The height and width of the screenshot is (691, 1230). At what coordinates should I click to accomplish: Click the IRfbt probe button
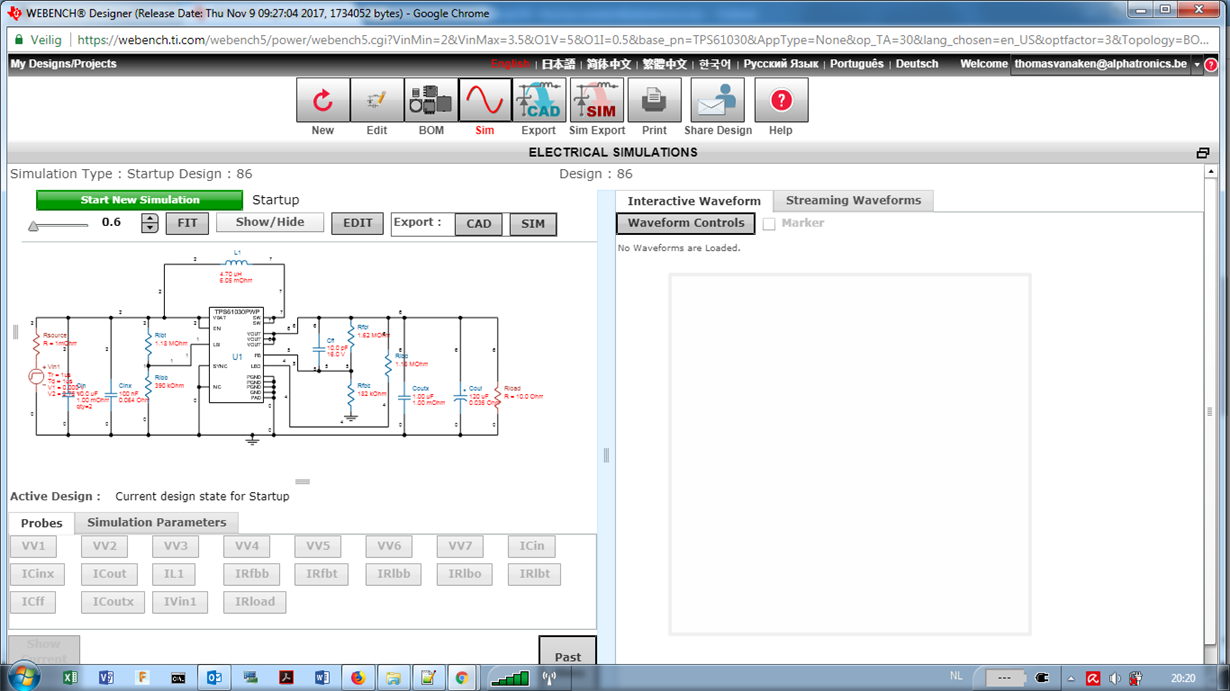click(322, 574)
